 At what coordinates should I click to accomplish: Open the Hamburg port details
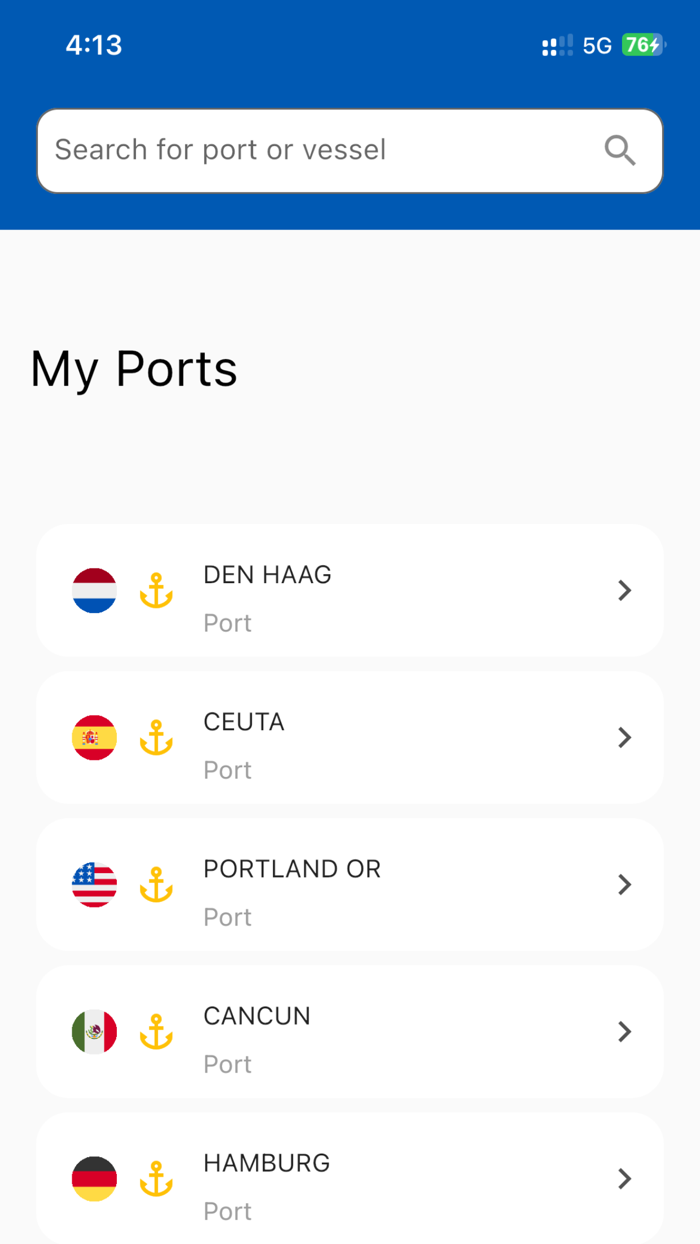[625, 1178]
